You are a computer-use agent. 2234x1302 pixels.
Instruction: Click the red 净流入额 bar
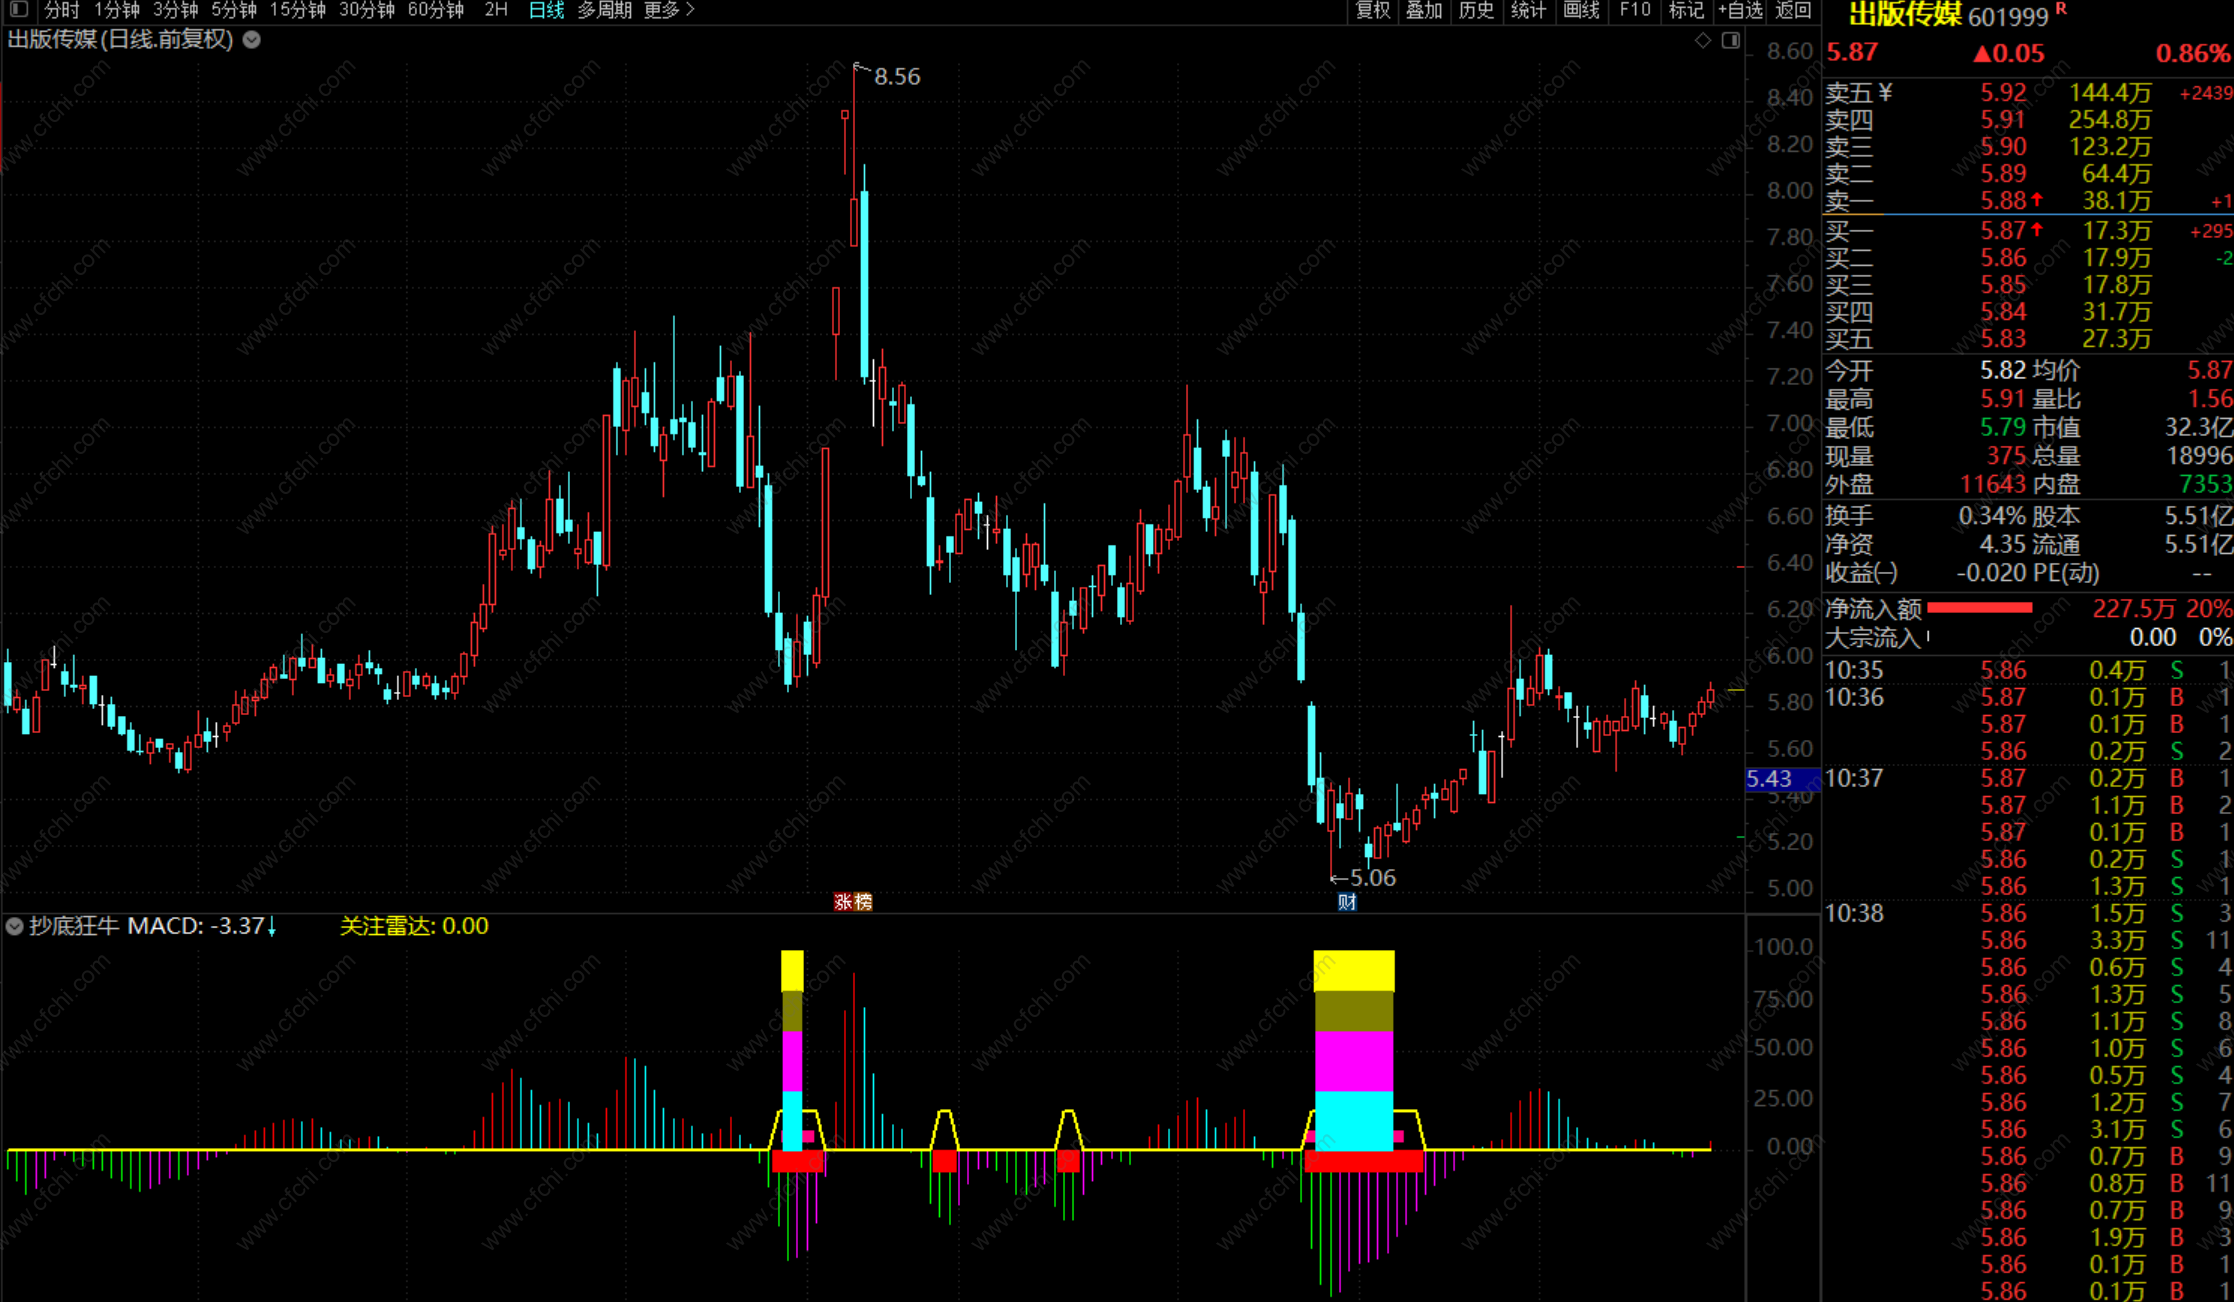tap(1979, 608)
